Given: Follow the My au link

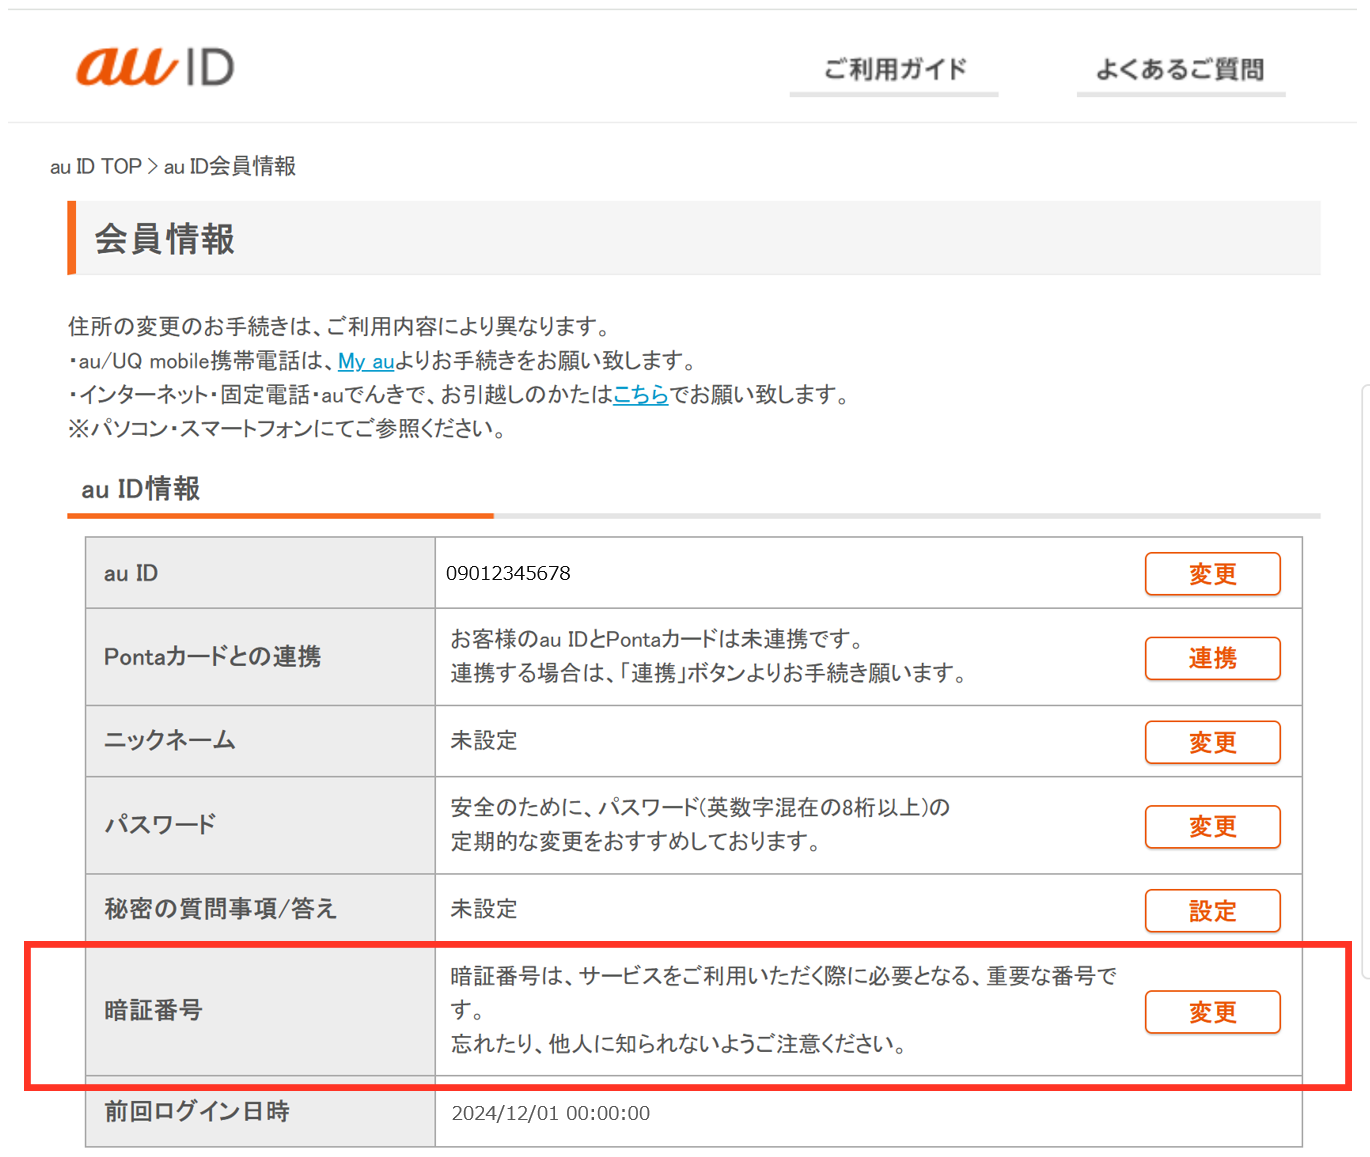Looking at the screenshot, I should point(366,361).
